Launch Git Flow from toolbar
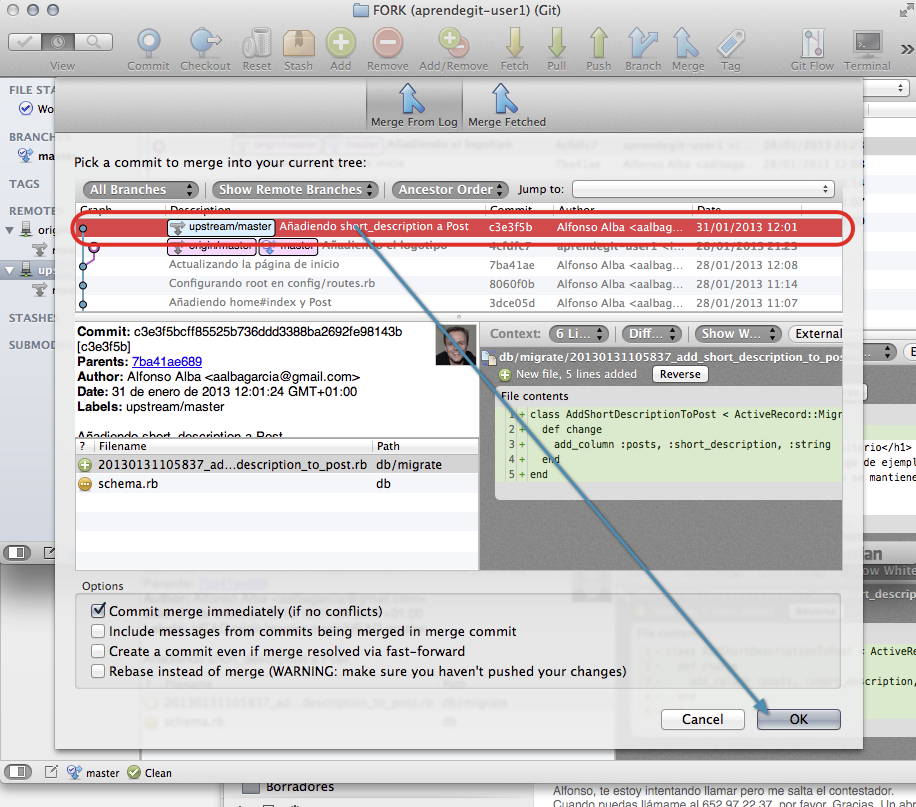Viewport: 916px width, 807px height. click(811, 45)
